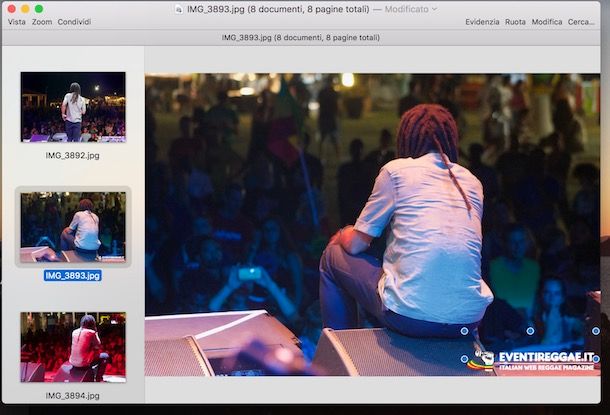Click the top-left selection handle of the logo

pyautogui.click(x=464, y=331)
